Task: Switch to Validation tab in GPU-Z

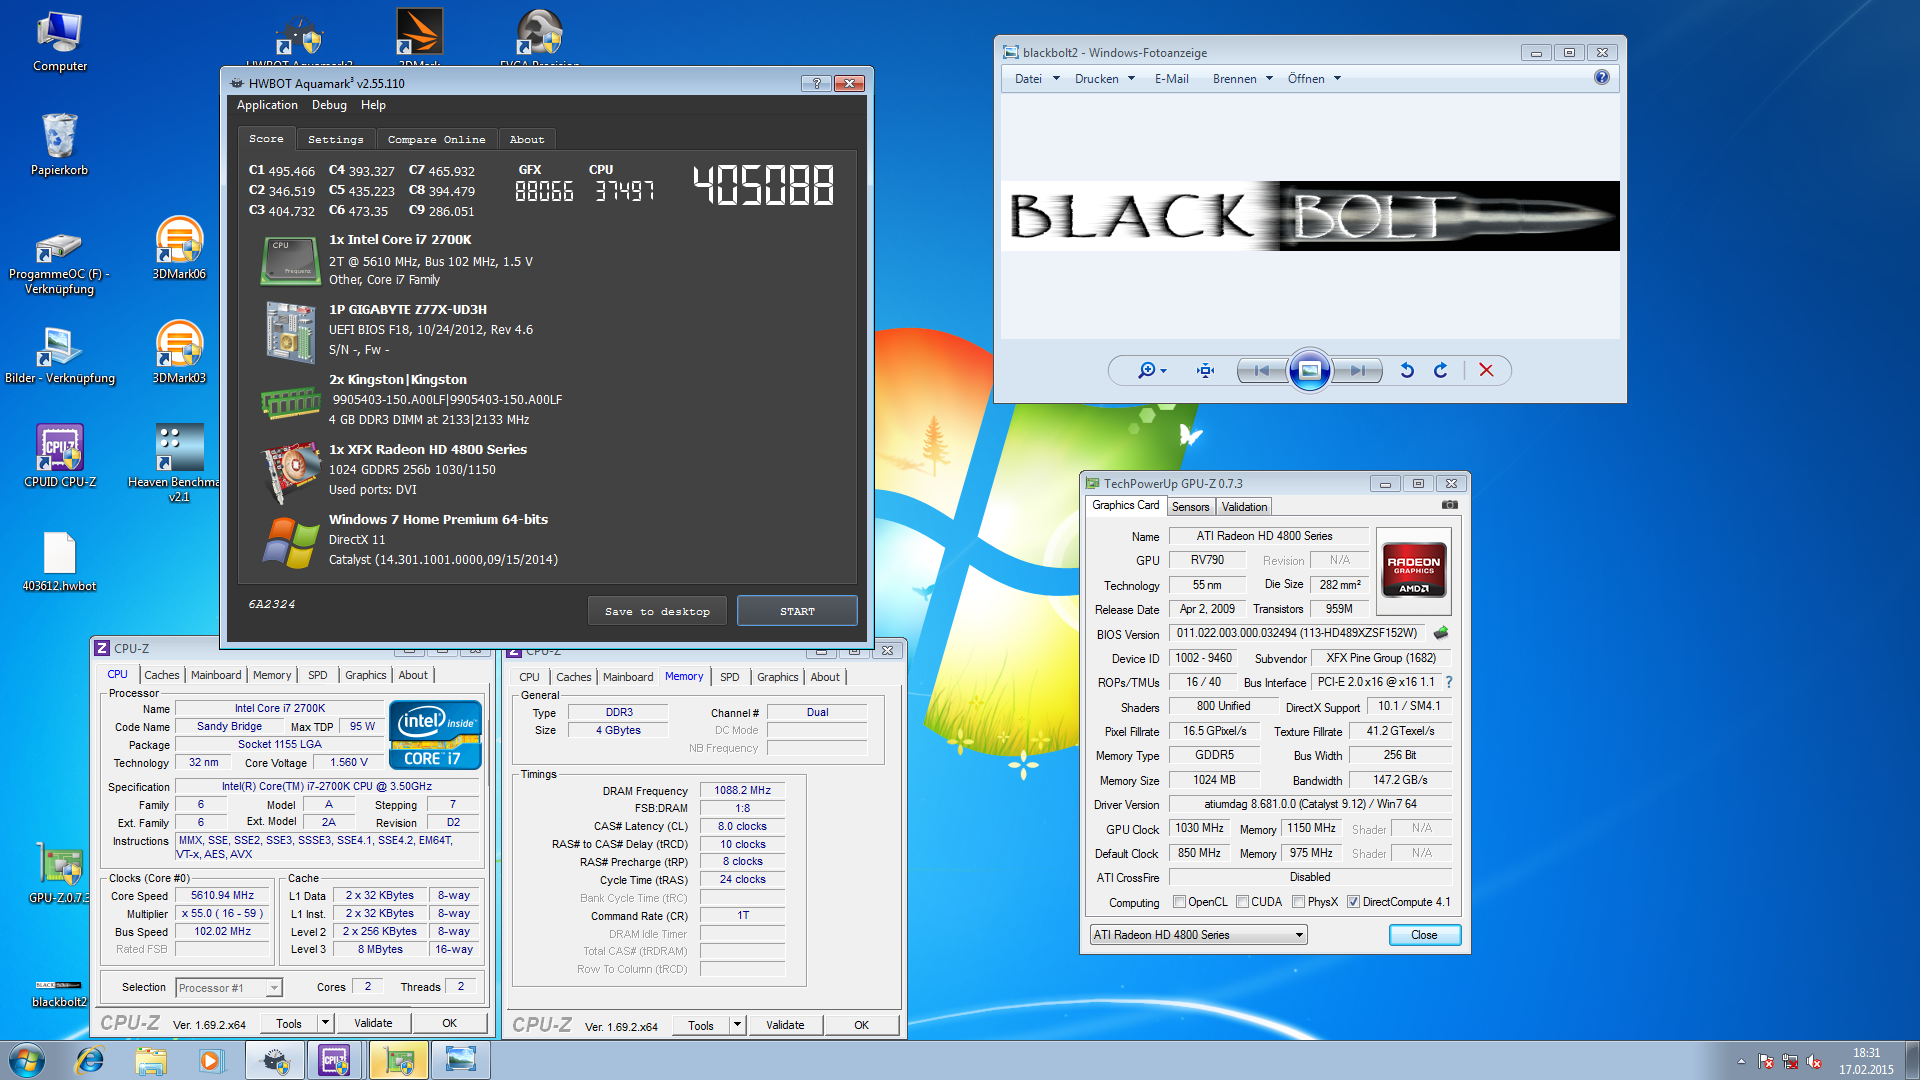Action: coord(1244,507)
